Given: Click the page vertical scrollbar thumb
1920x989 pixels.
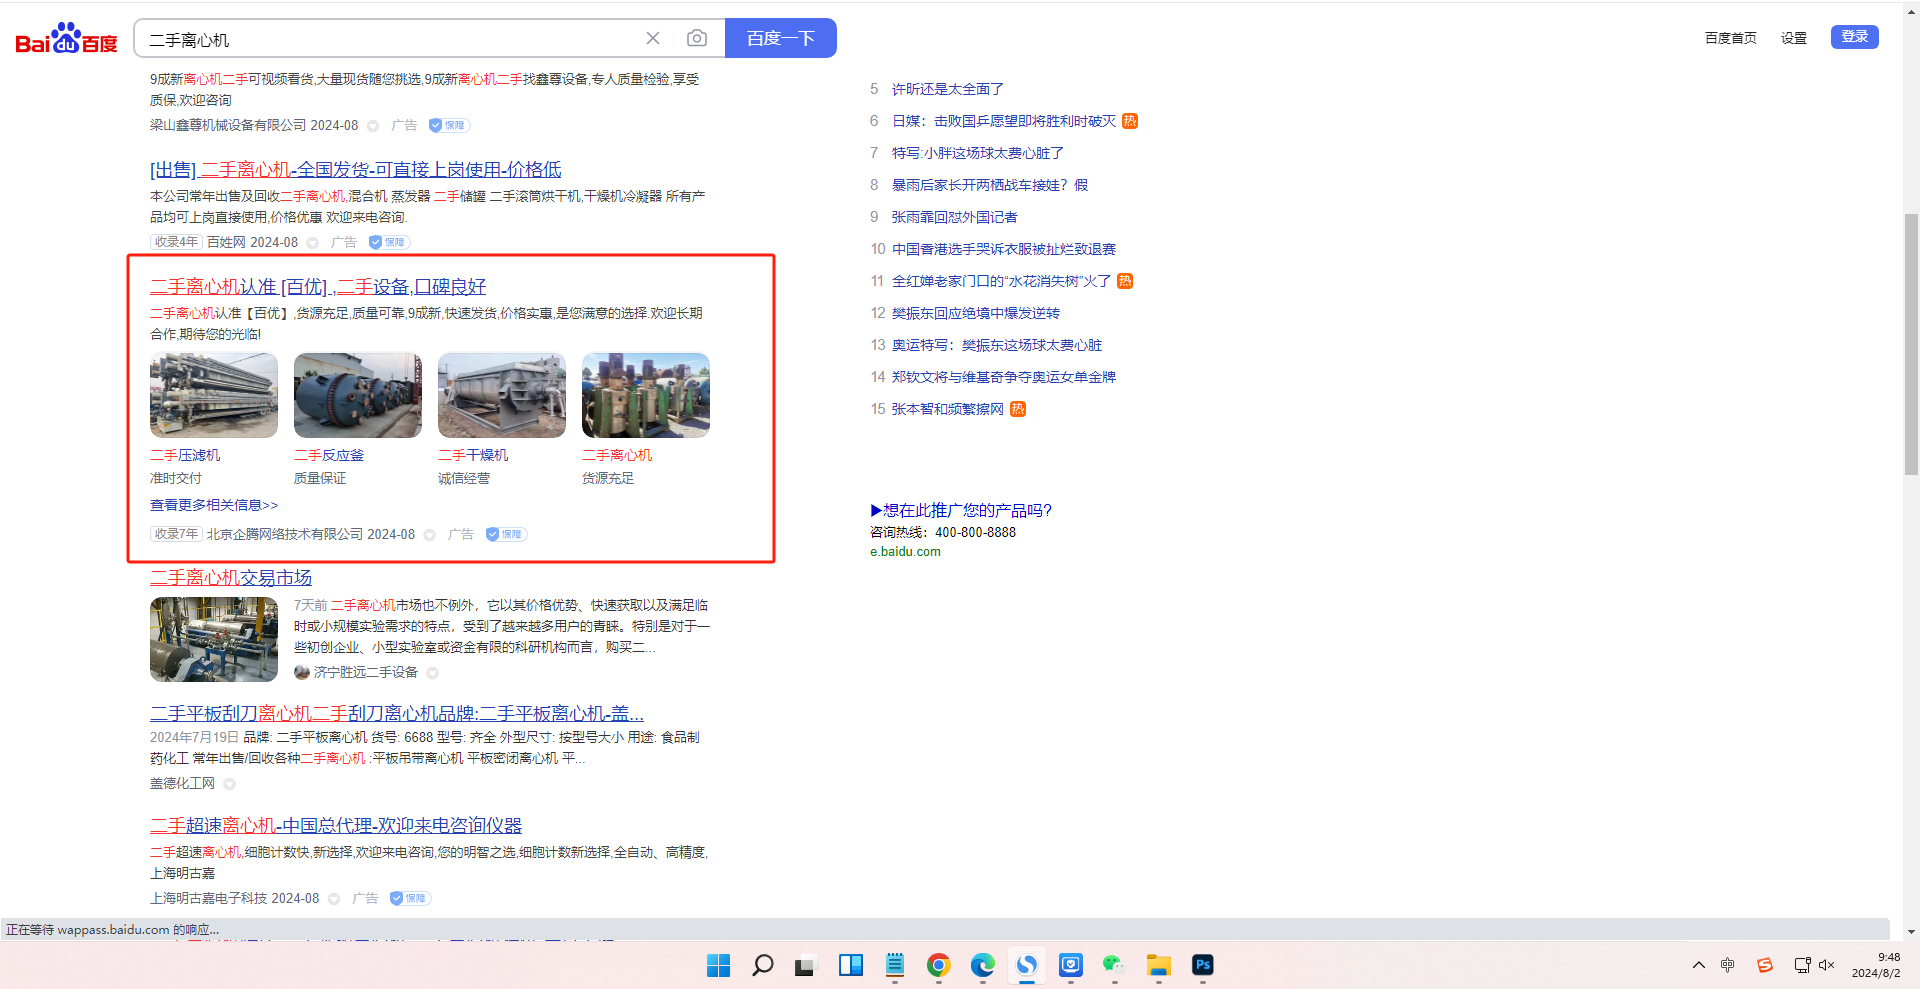Looking at the screenshot, I should coord(1911,340).
